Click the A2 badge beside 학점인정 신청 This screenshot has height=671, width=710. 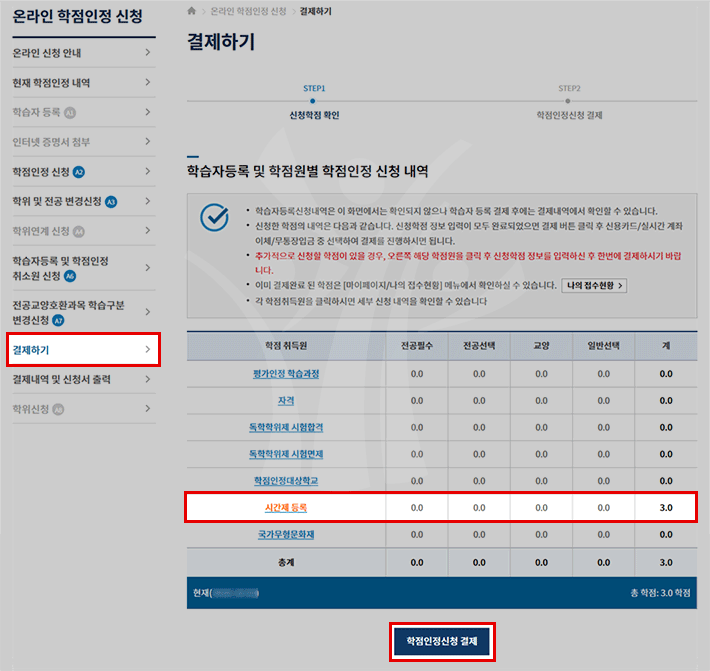point(79,172)
